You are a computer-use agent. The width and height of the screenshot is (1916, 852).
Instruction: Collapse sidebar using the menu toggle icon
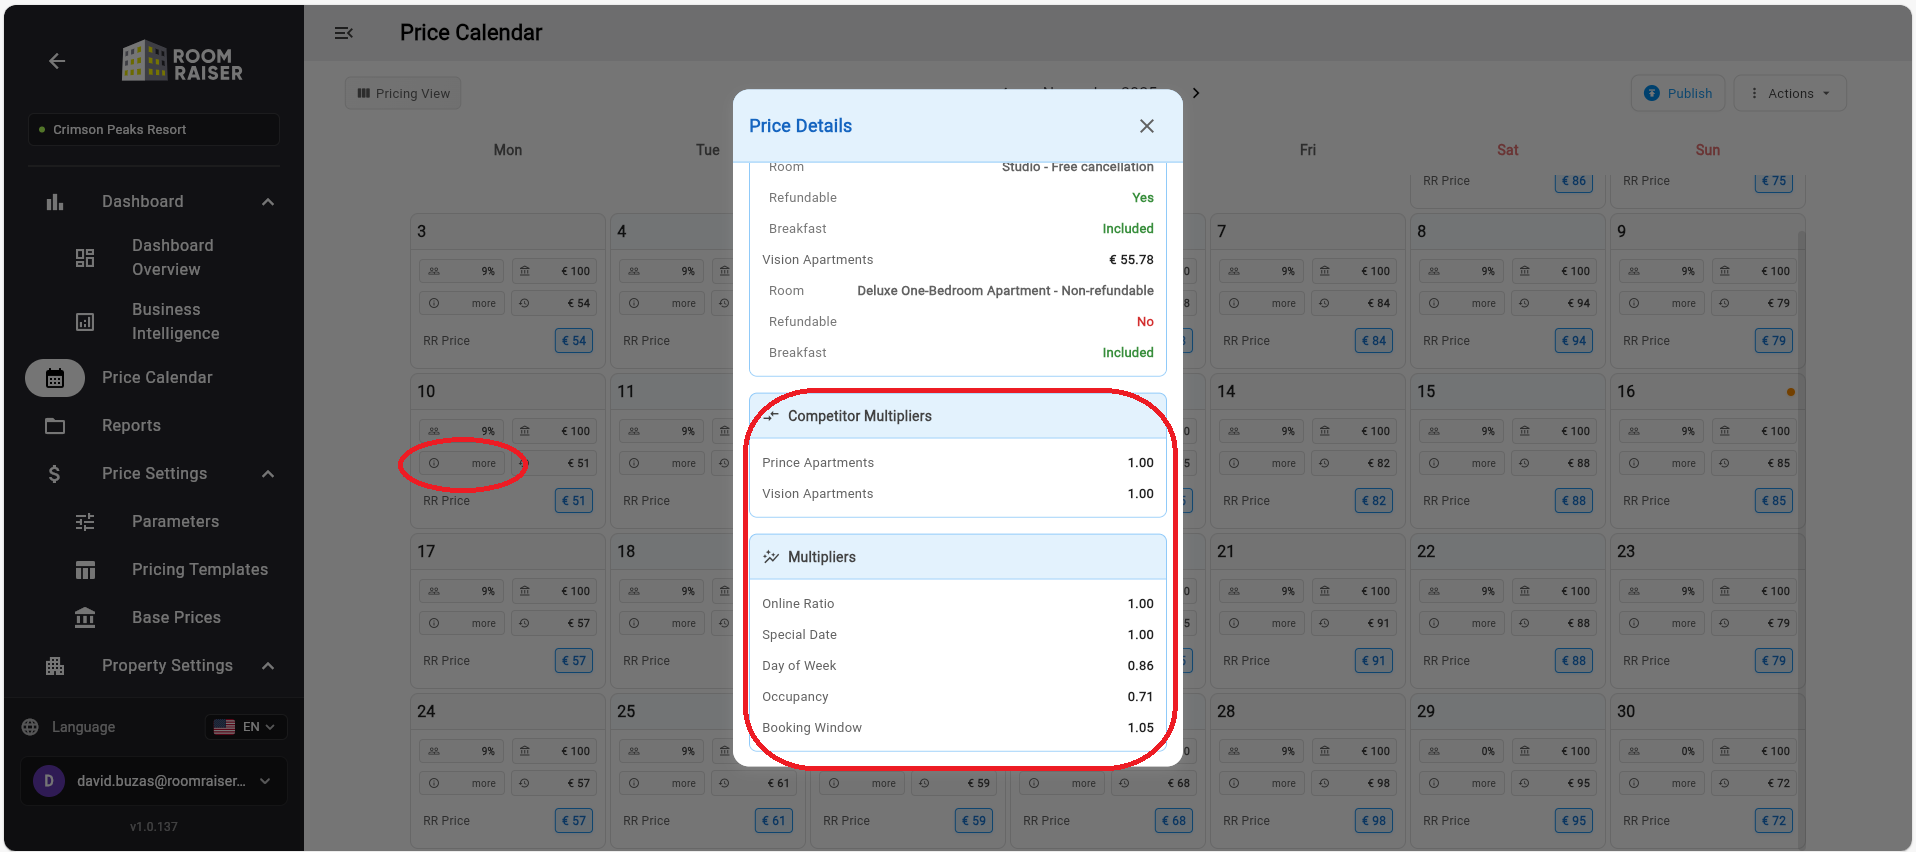pyautogui.click(x=343, y=33)
